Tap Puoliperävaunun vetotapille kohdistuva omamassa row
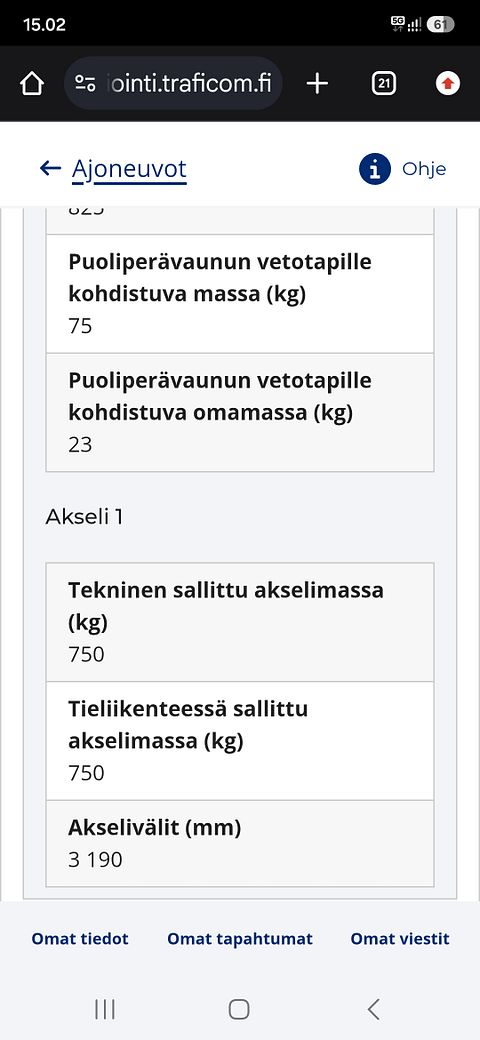 [240, 413]
